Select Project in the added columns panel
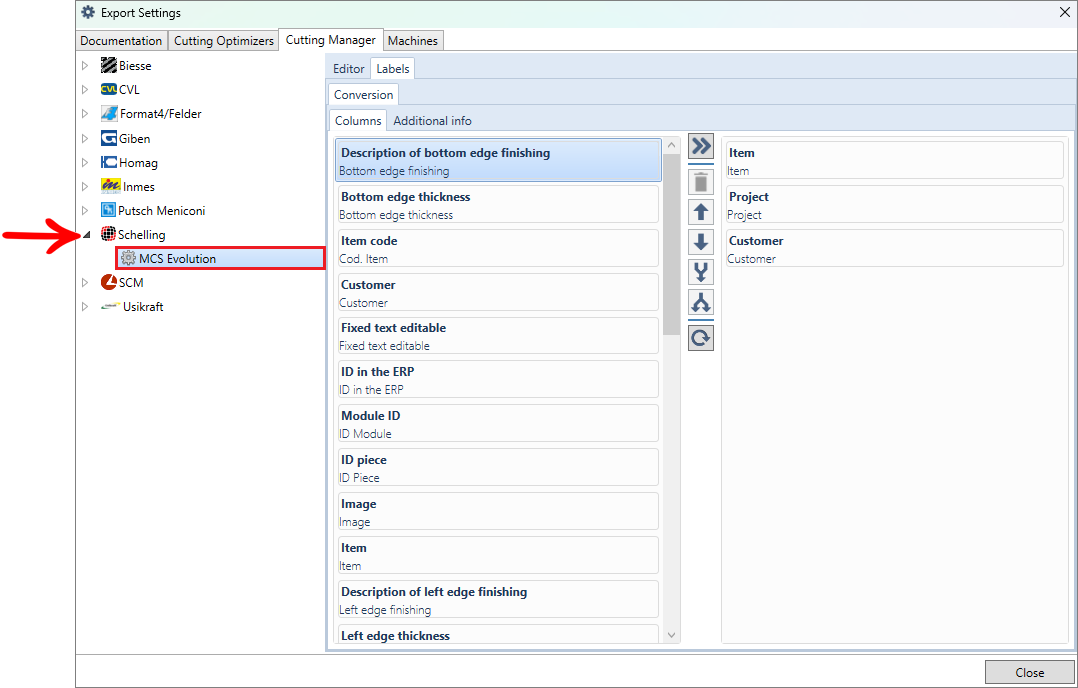1078x688 pixels. pos(894,205)
